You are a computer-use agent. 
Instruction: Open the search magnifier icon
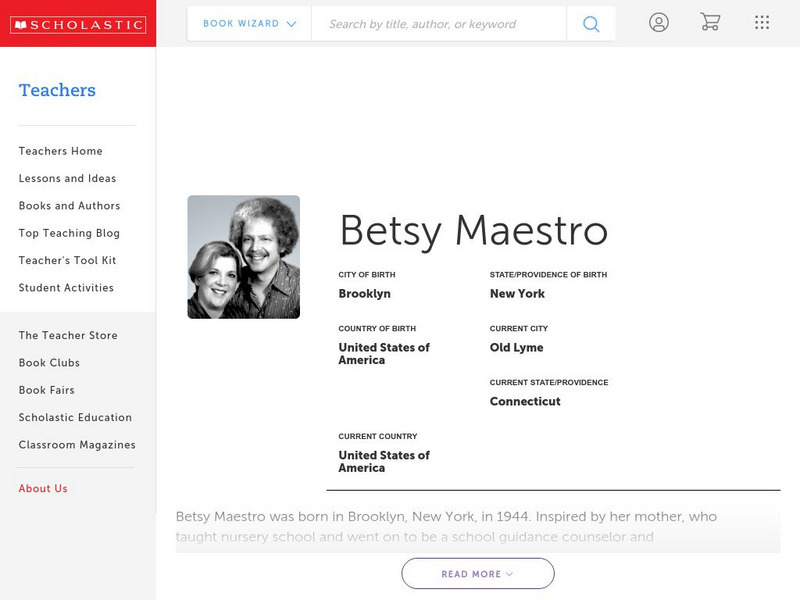pyautogui.click(x=590, y=22)
